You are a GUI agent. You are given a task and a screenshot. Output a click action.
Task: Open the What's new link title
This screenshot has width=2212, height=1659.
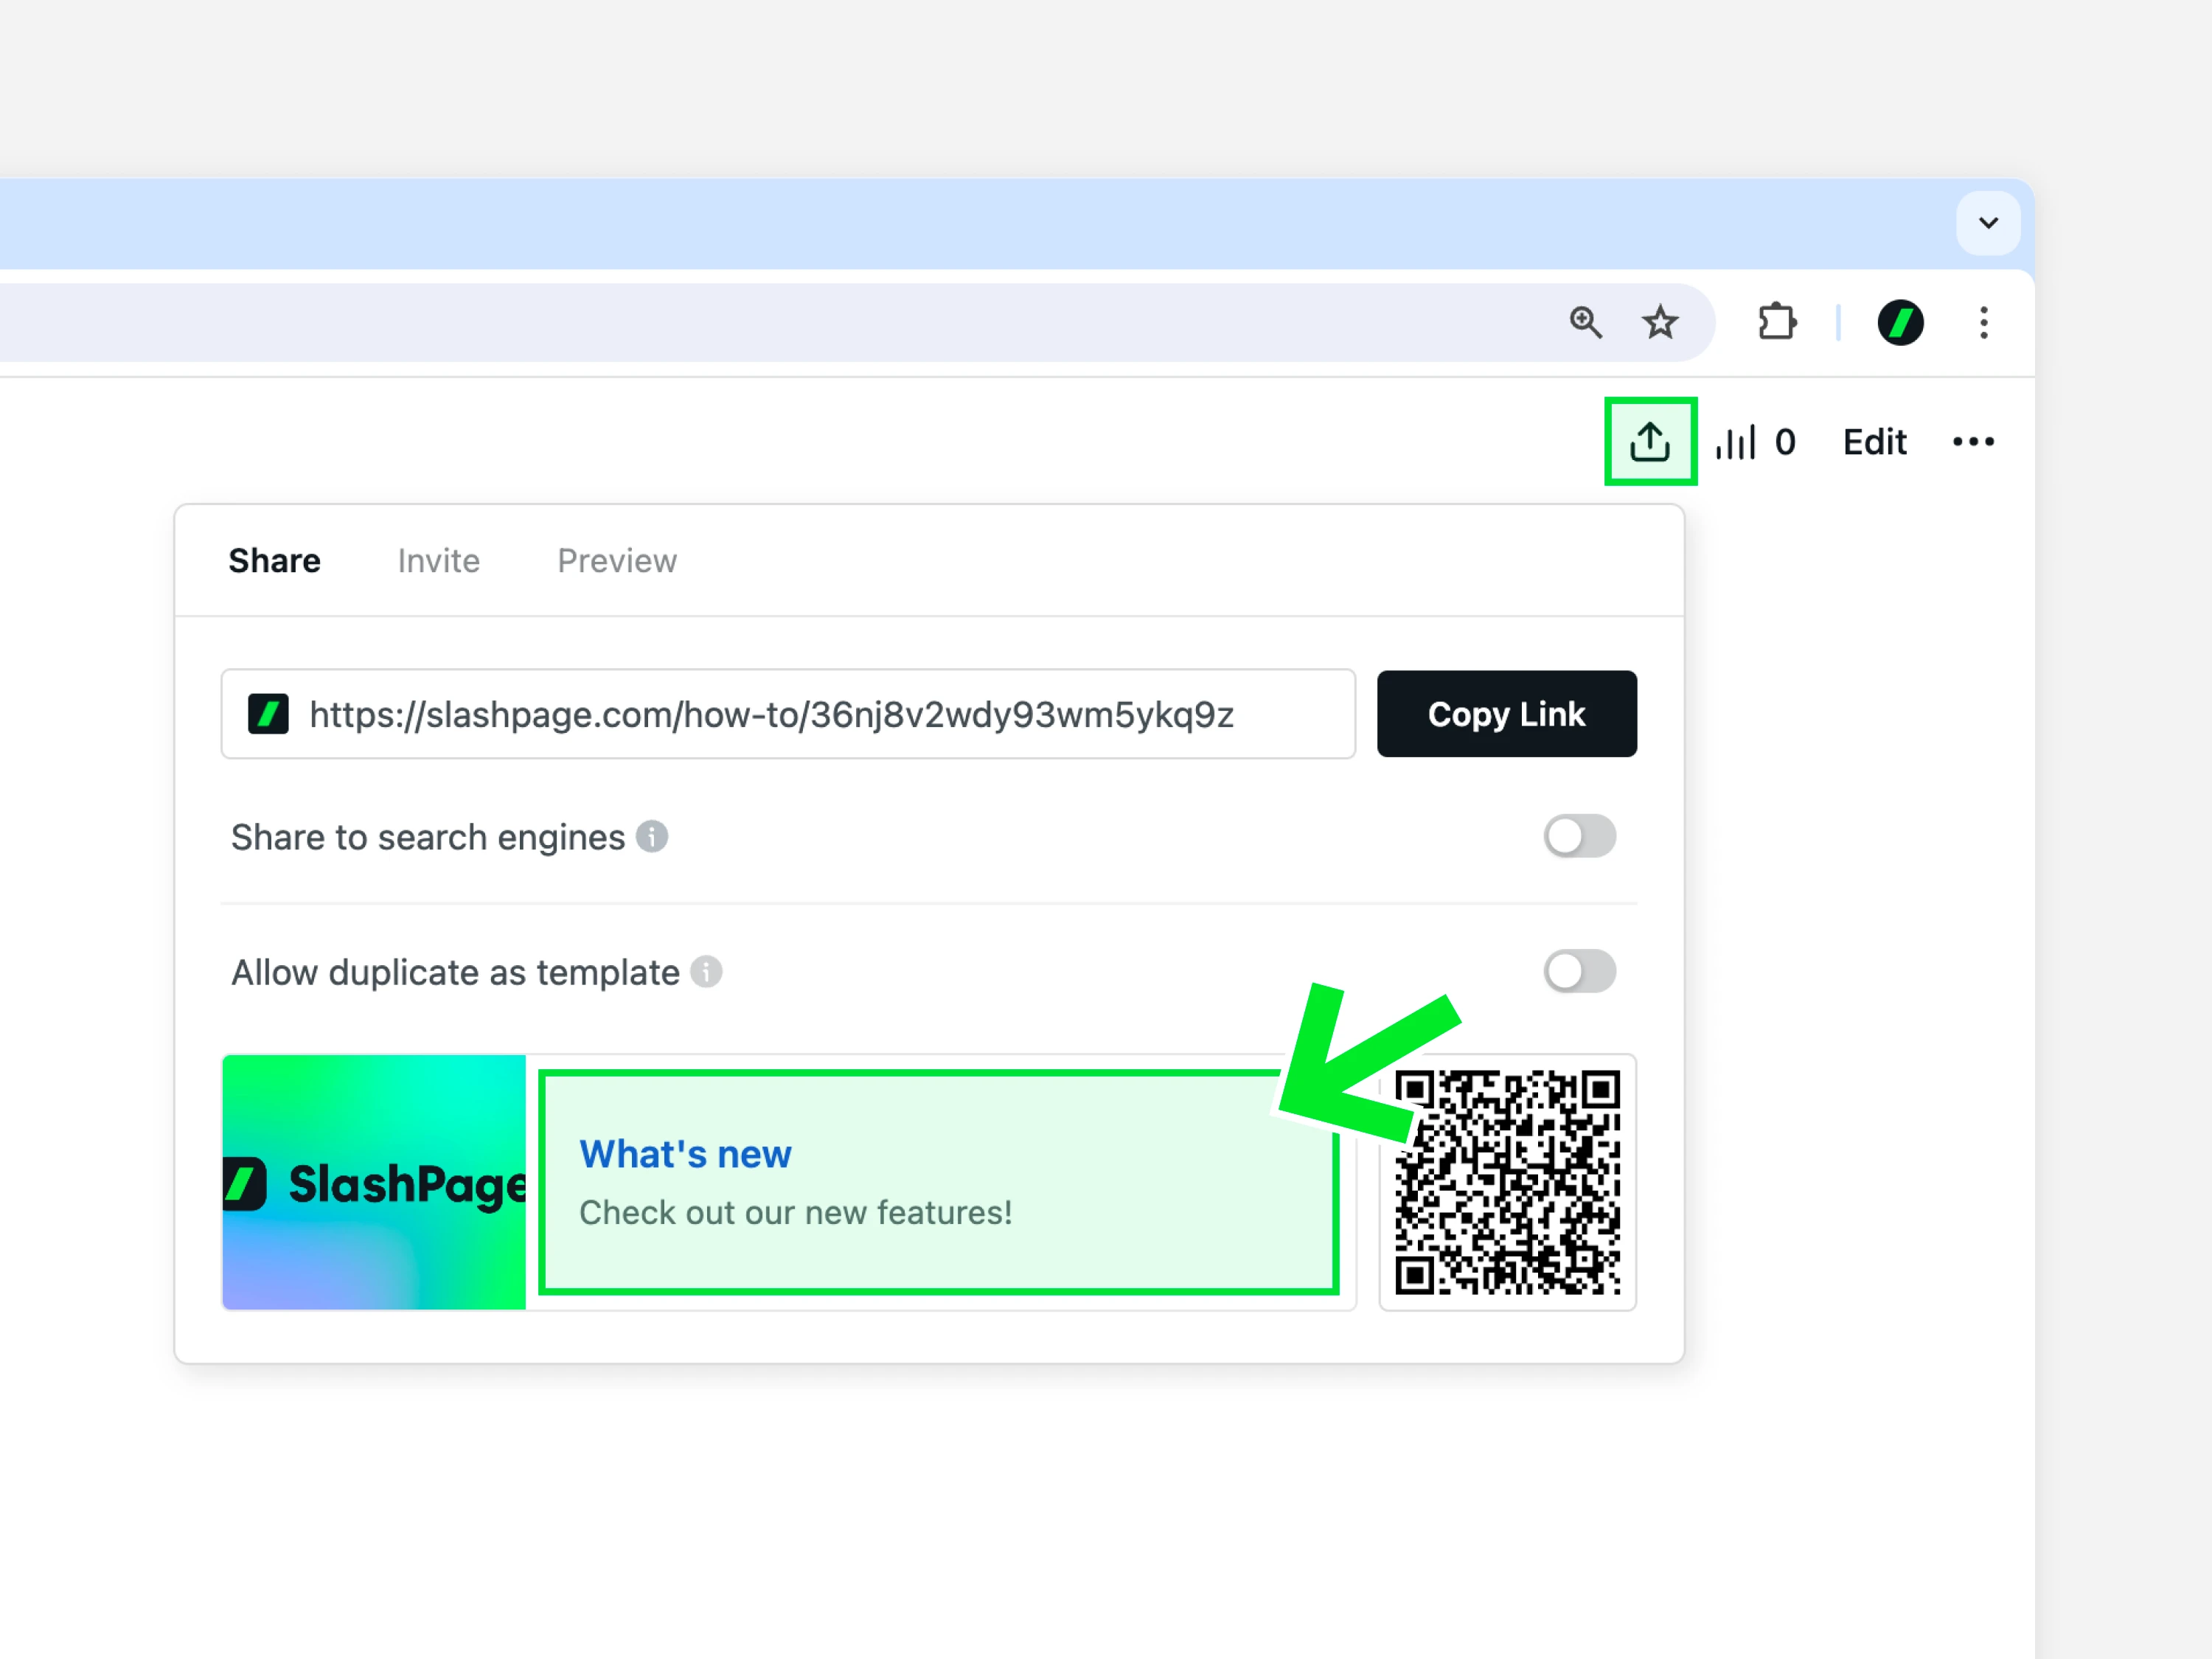pyautogui.click(x=685, y=1154)
